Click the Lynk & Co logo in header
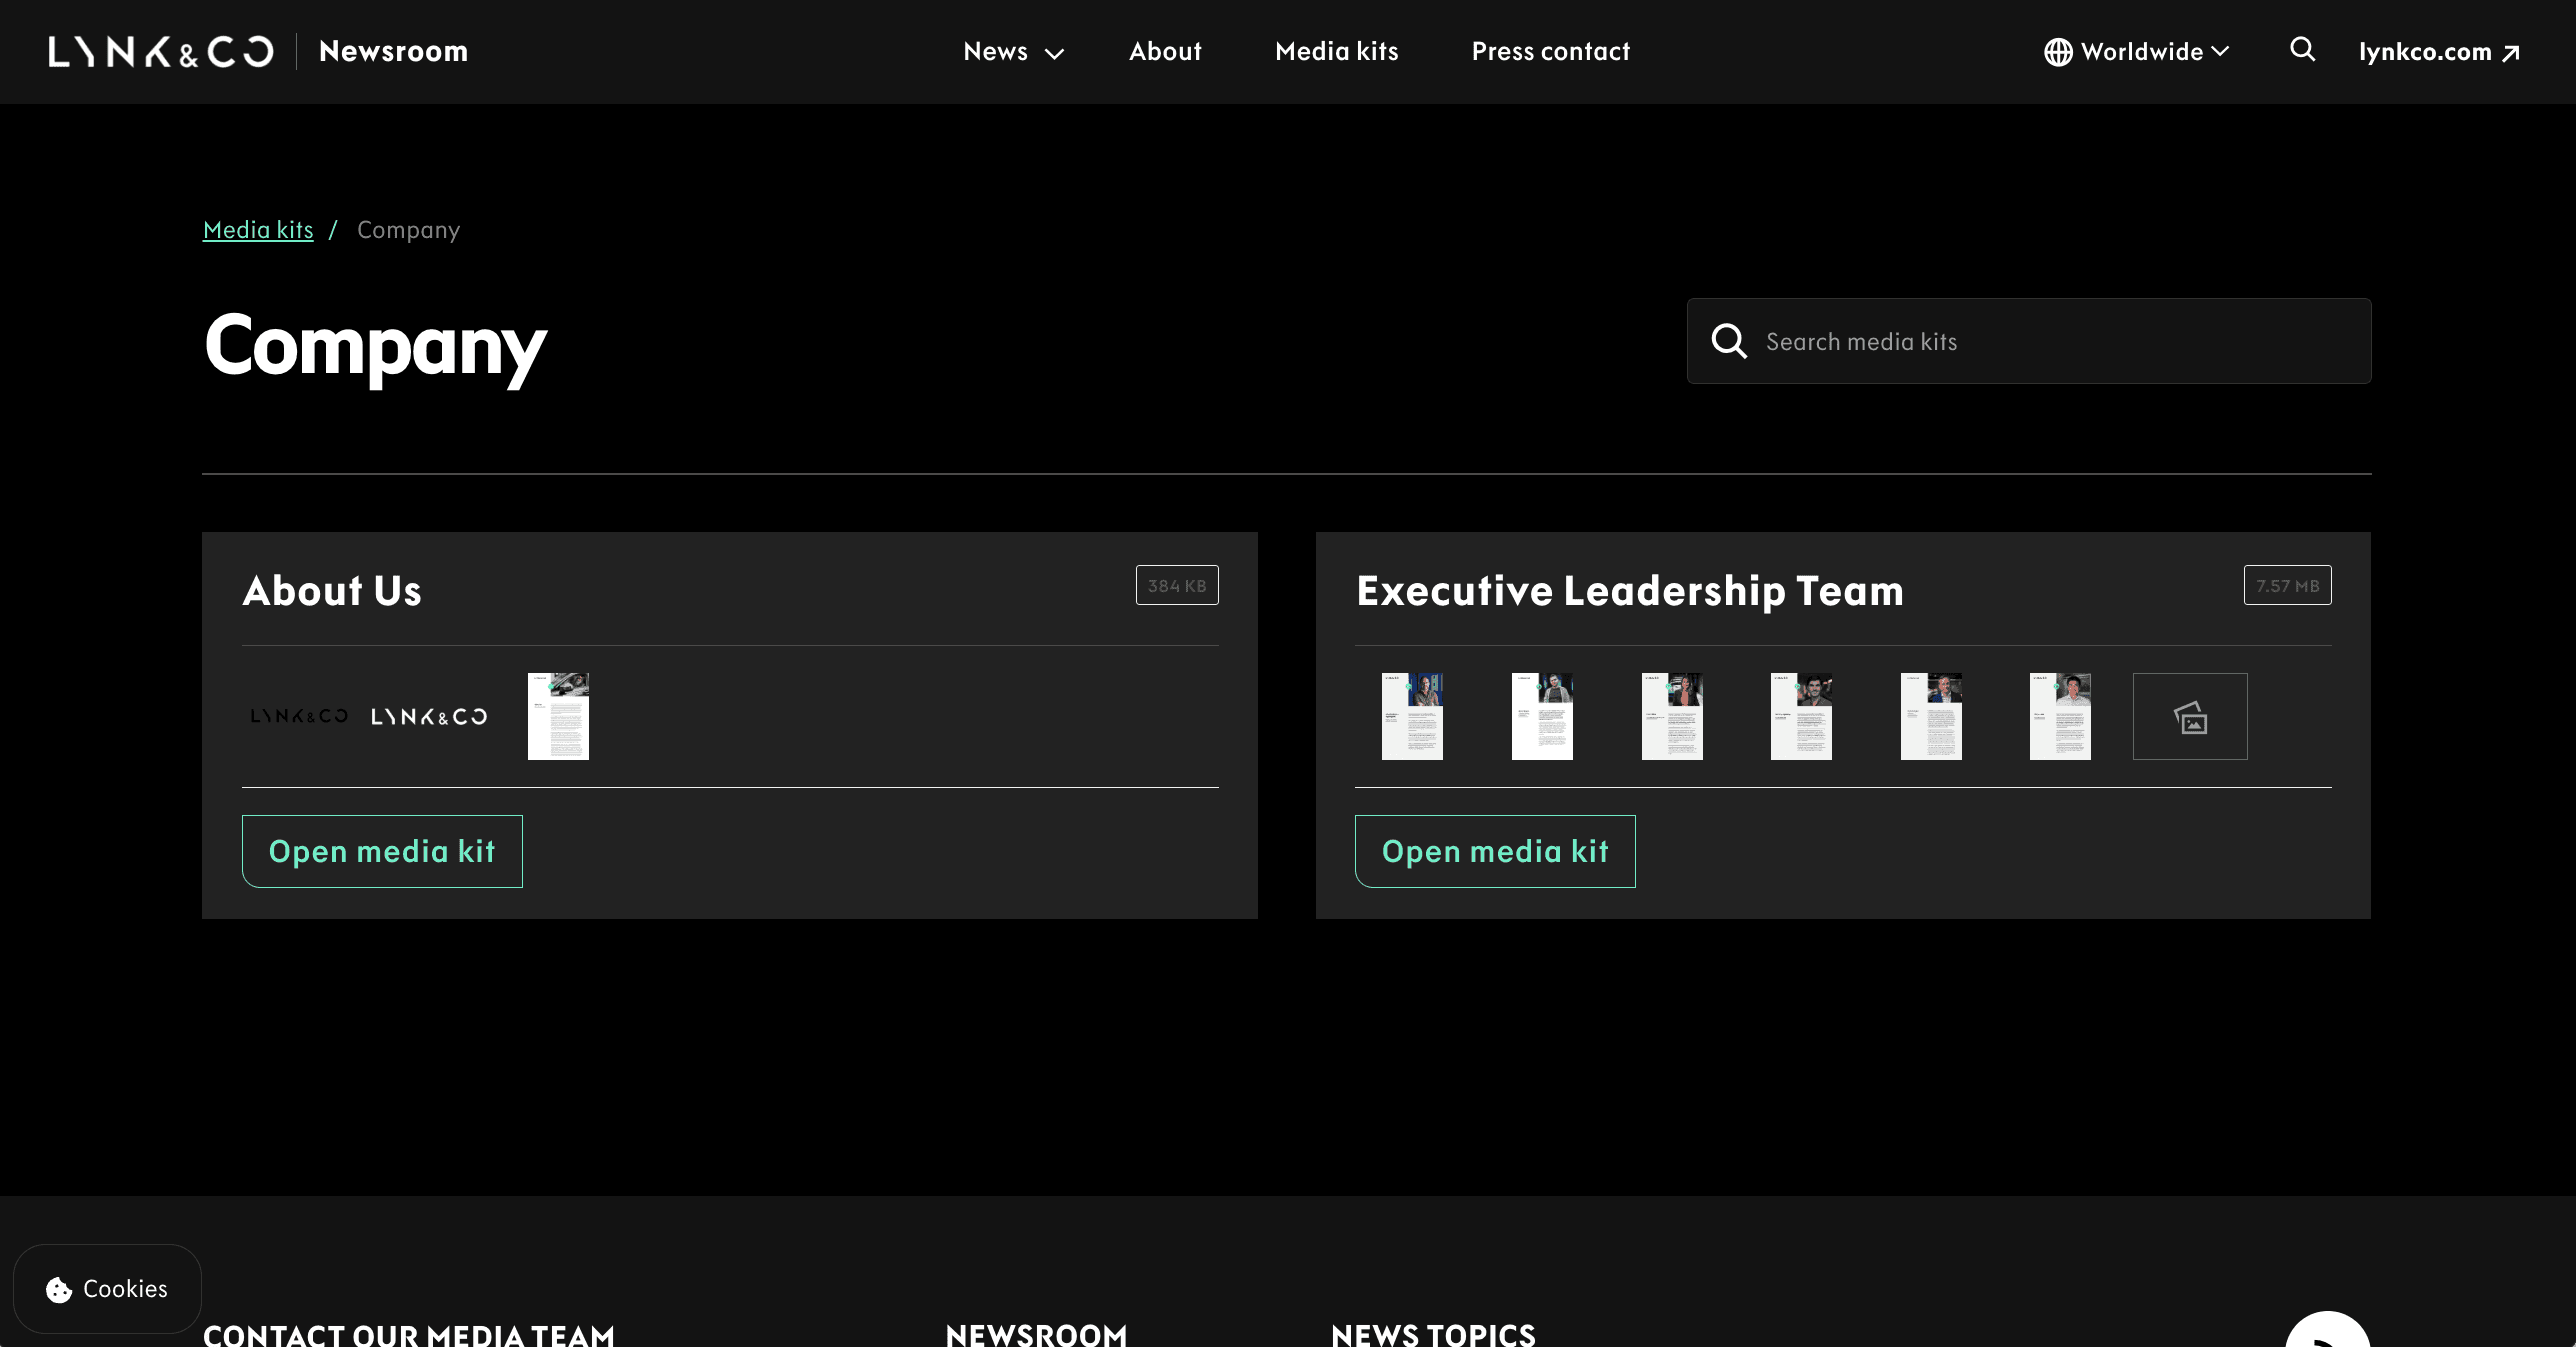 click(x=161, y=52)
